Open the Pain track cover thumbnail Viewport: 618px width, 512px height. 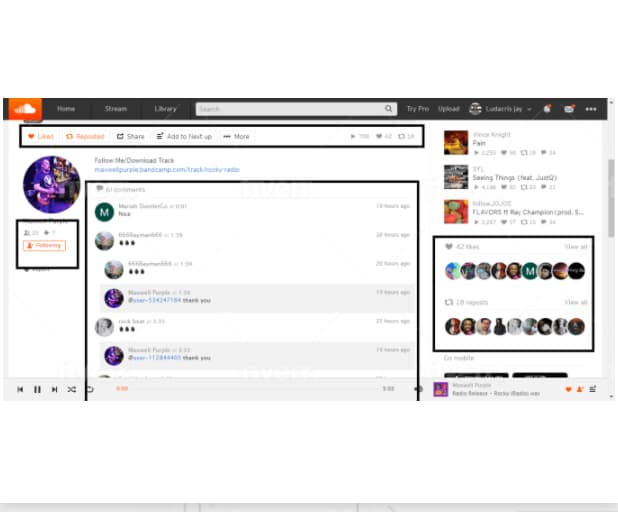pyautogui.click(x=456, y=143)
